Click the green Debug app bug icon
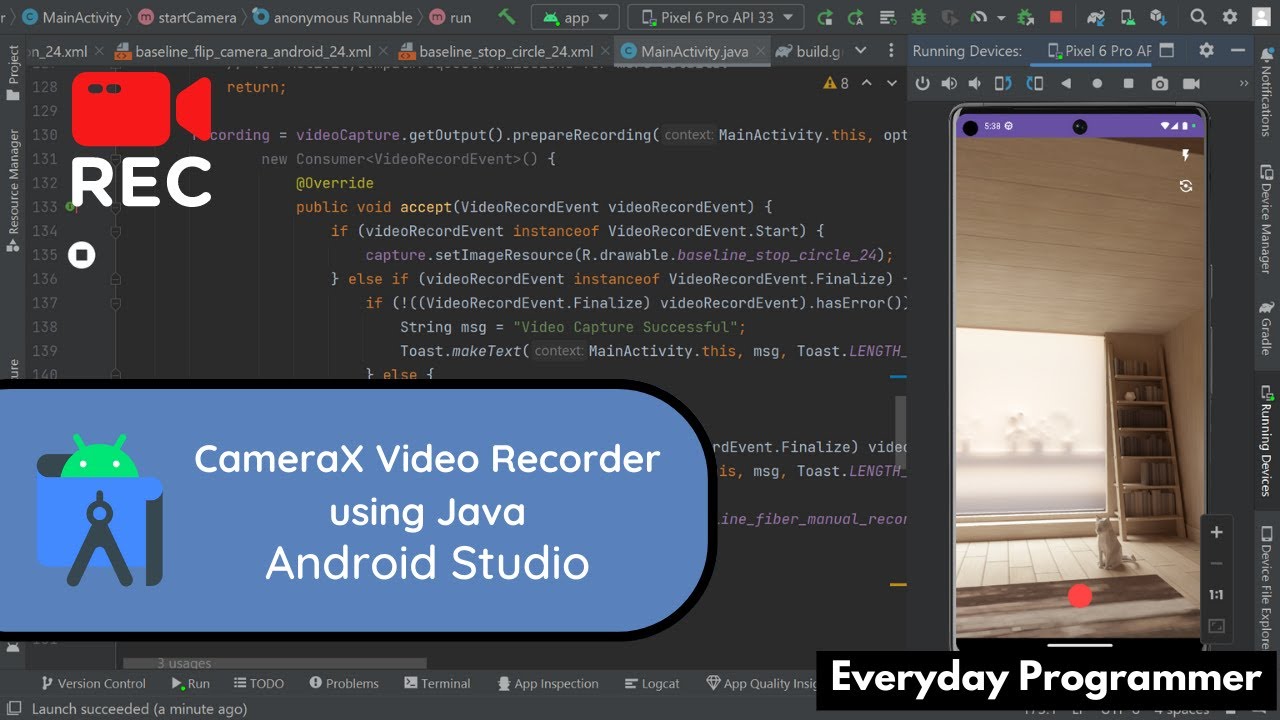 click(x=920, y=17)
